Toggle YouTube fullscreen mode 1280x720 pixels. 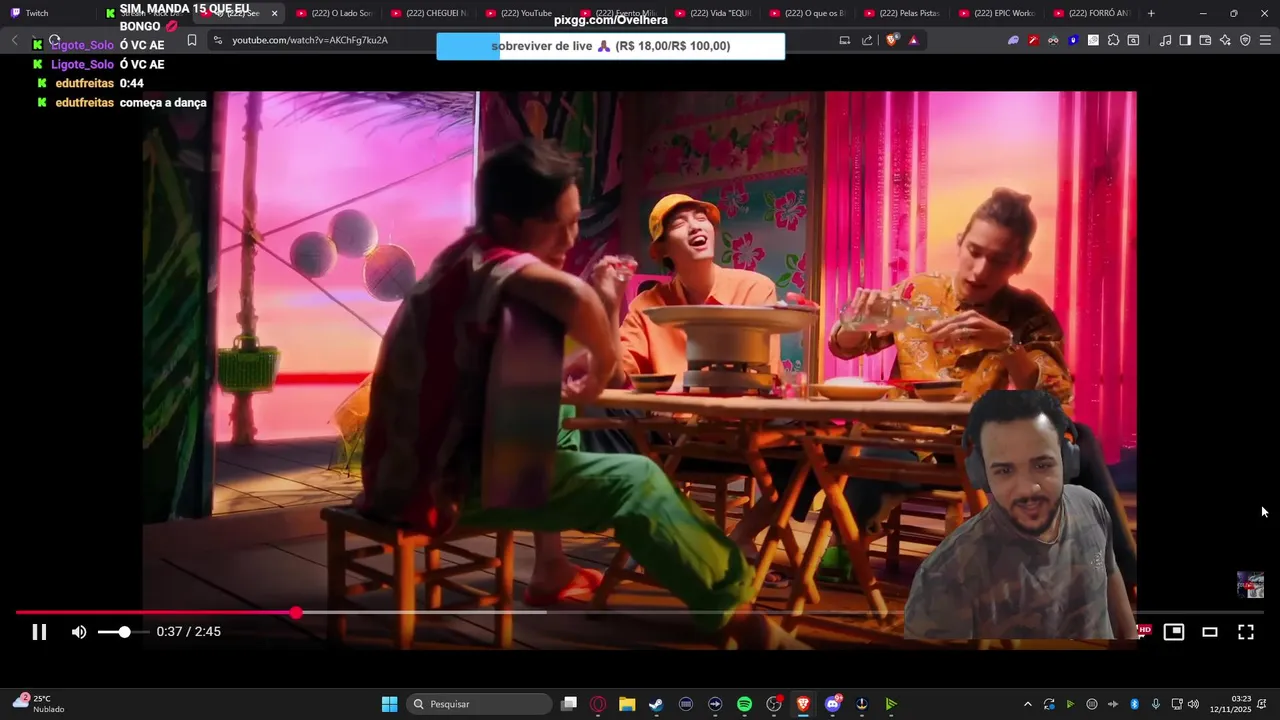pyautogui.click(x=1246, y=632)
